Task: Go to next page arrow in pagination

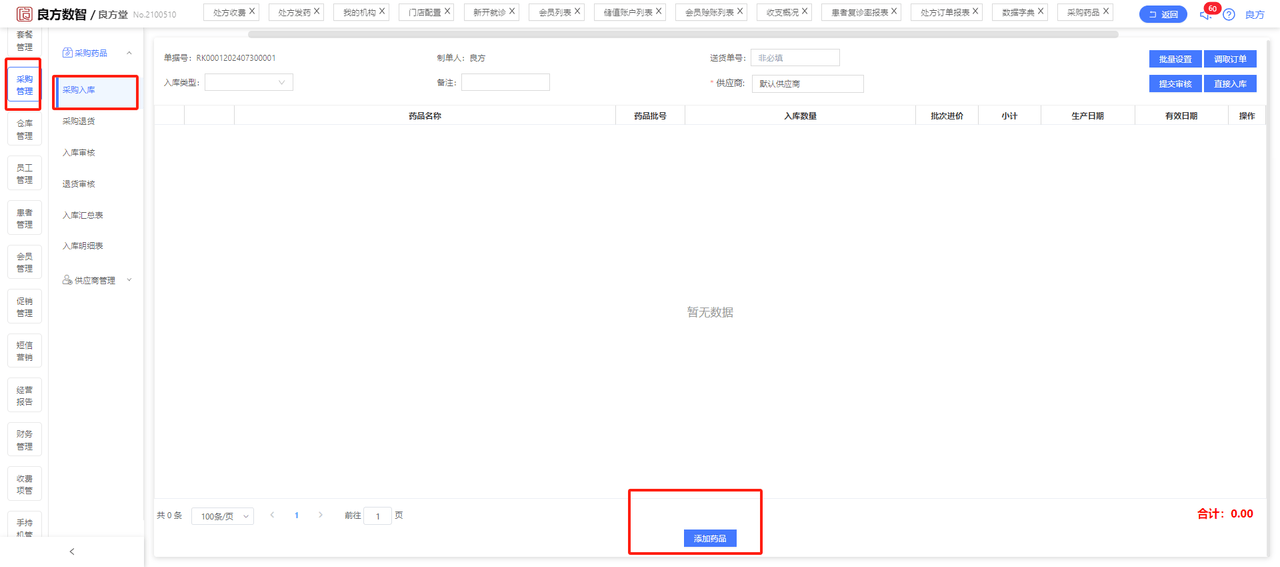Action: [320, 515]
